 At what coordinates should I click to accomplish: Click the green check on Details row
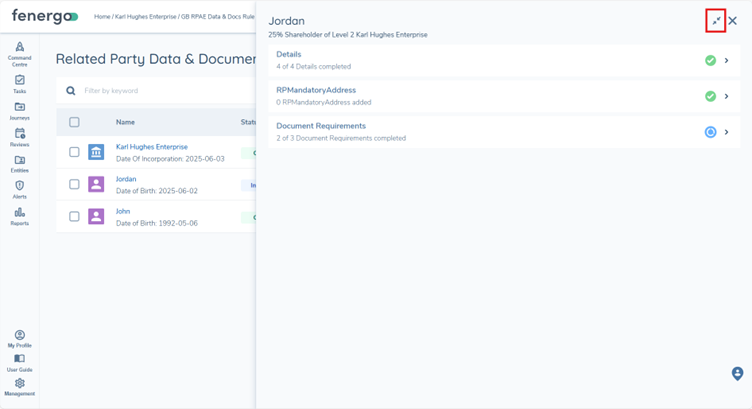click(x=710, y=60)
